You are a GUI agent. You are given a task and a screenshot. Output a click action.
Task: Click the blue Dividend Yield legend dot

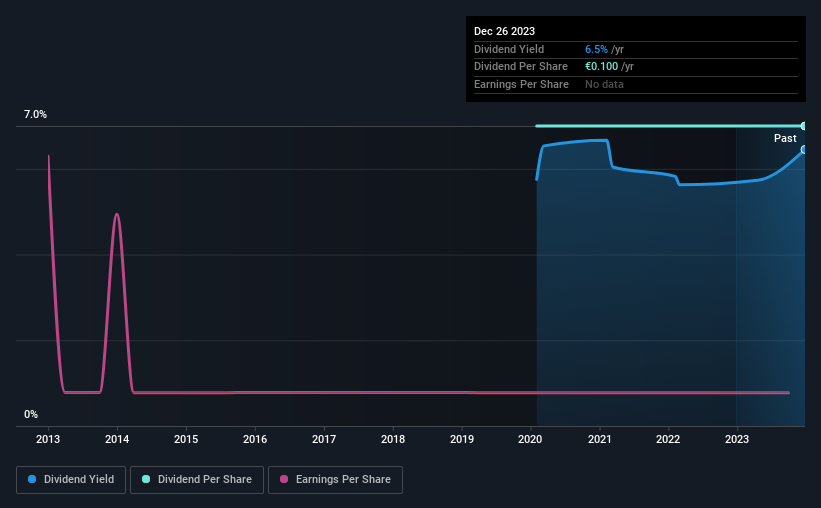pos(32,479)
